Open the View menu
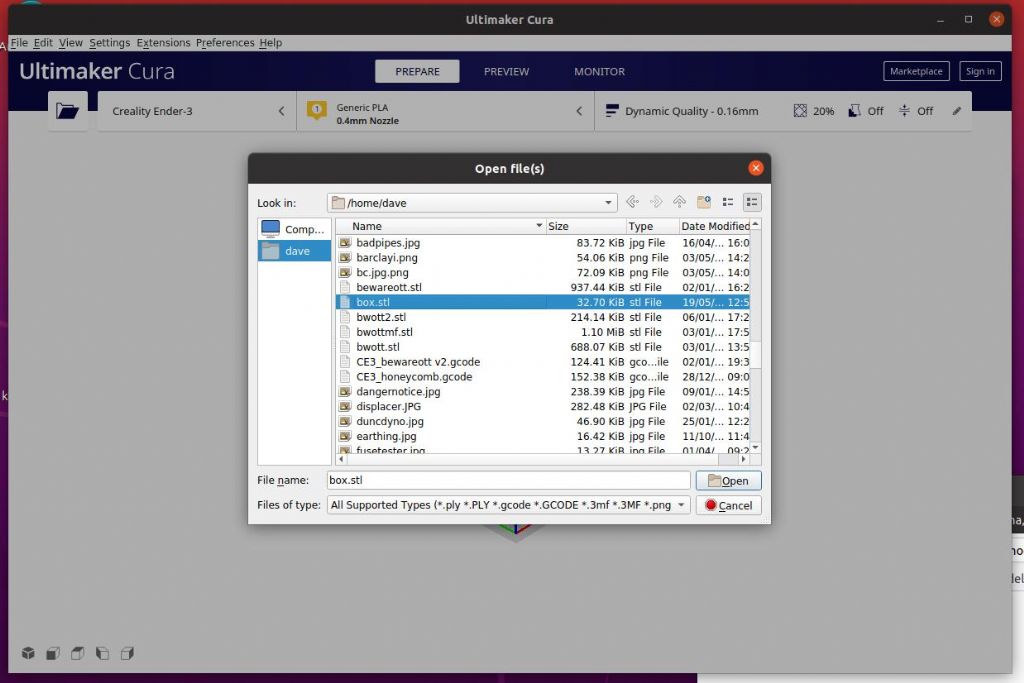The image size is (1024, 683). (71, 42)
